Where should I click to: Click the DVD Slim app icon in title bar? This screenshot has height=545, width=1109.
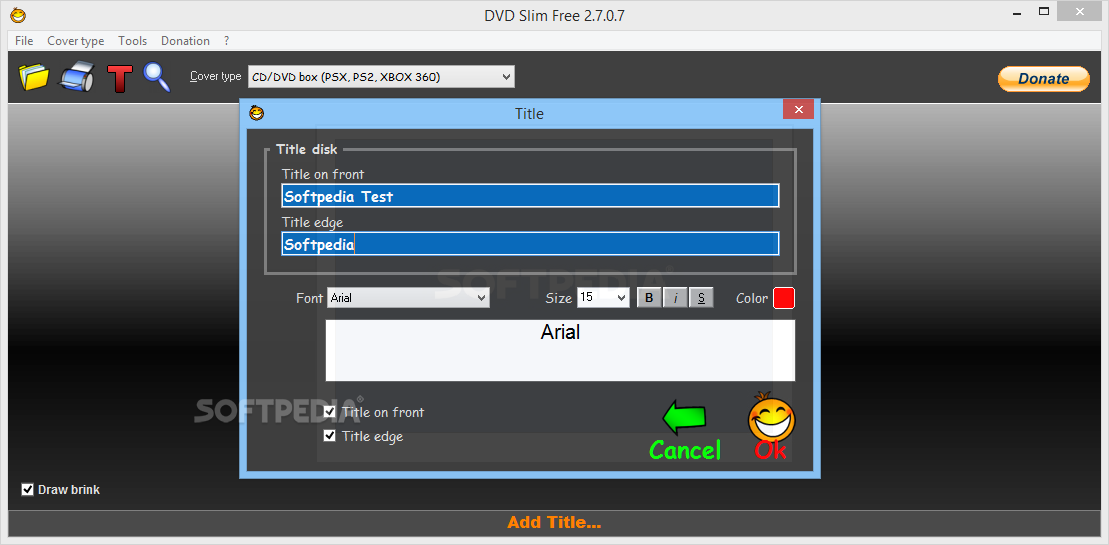18,14
